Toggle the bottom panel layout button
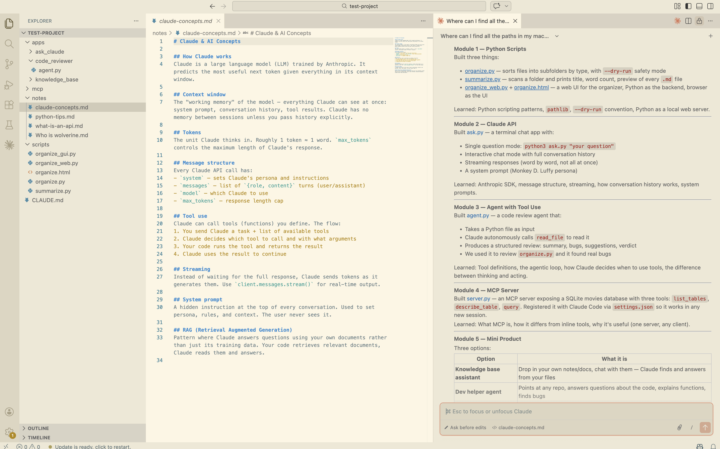720x449 pixels. [x=699, y=6]
